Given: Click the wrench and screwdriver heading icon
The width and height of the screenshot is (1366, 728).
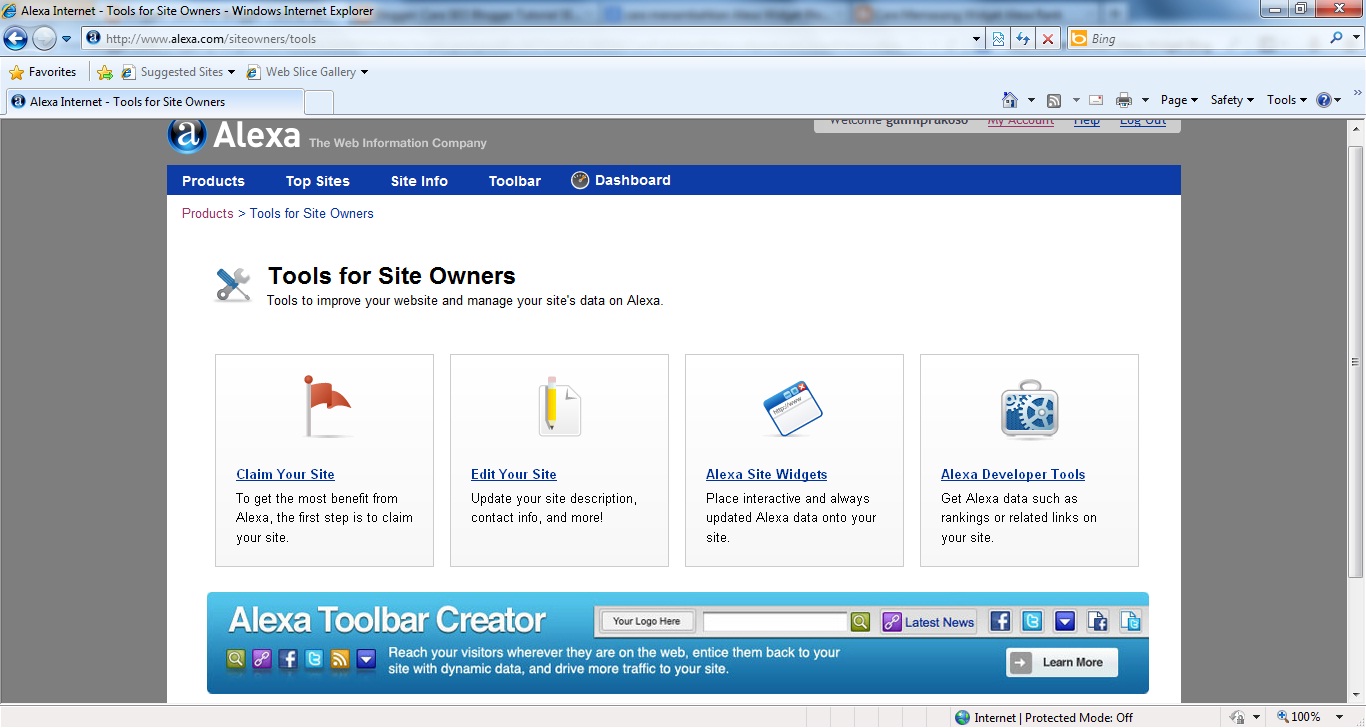Looking at the screenshot, I should click(x=233, y=285).
